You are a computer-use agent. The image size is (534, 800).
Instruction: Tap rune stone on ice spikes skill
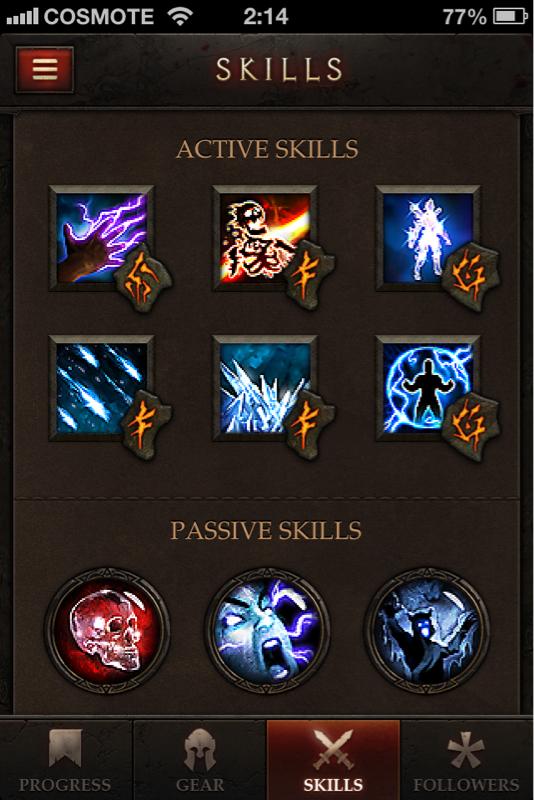coord(308,426)
